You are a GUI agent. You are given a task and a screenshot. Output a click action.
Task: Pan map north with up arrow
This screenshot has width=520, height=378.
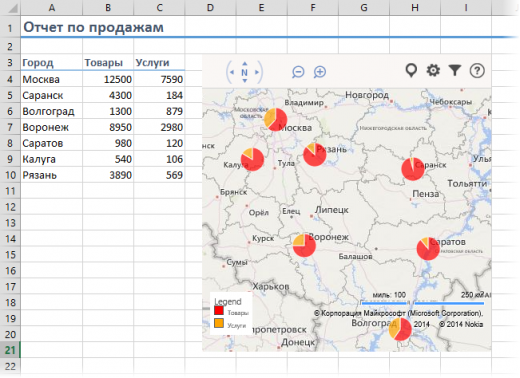click(x=245, y=63)
